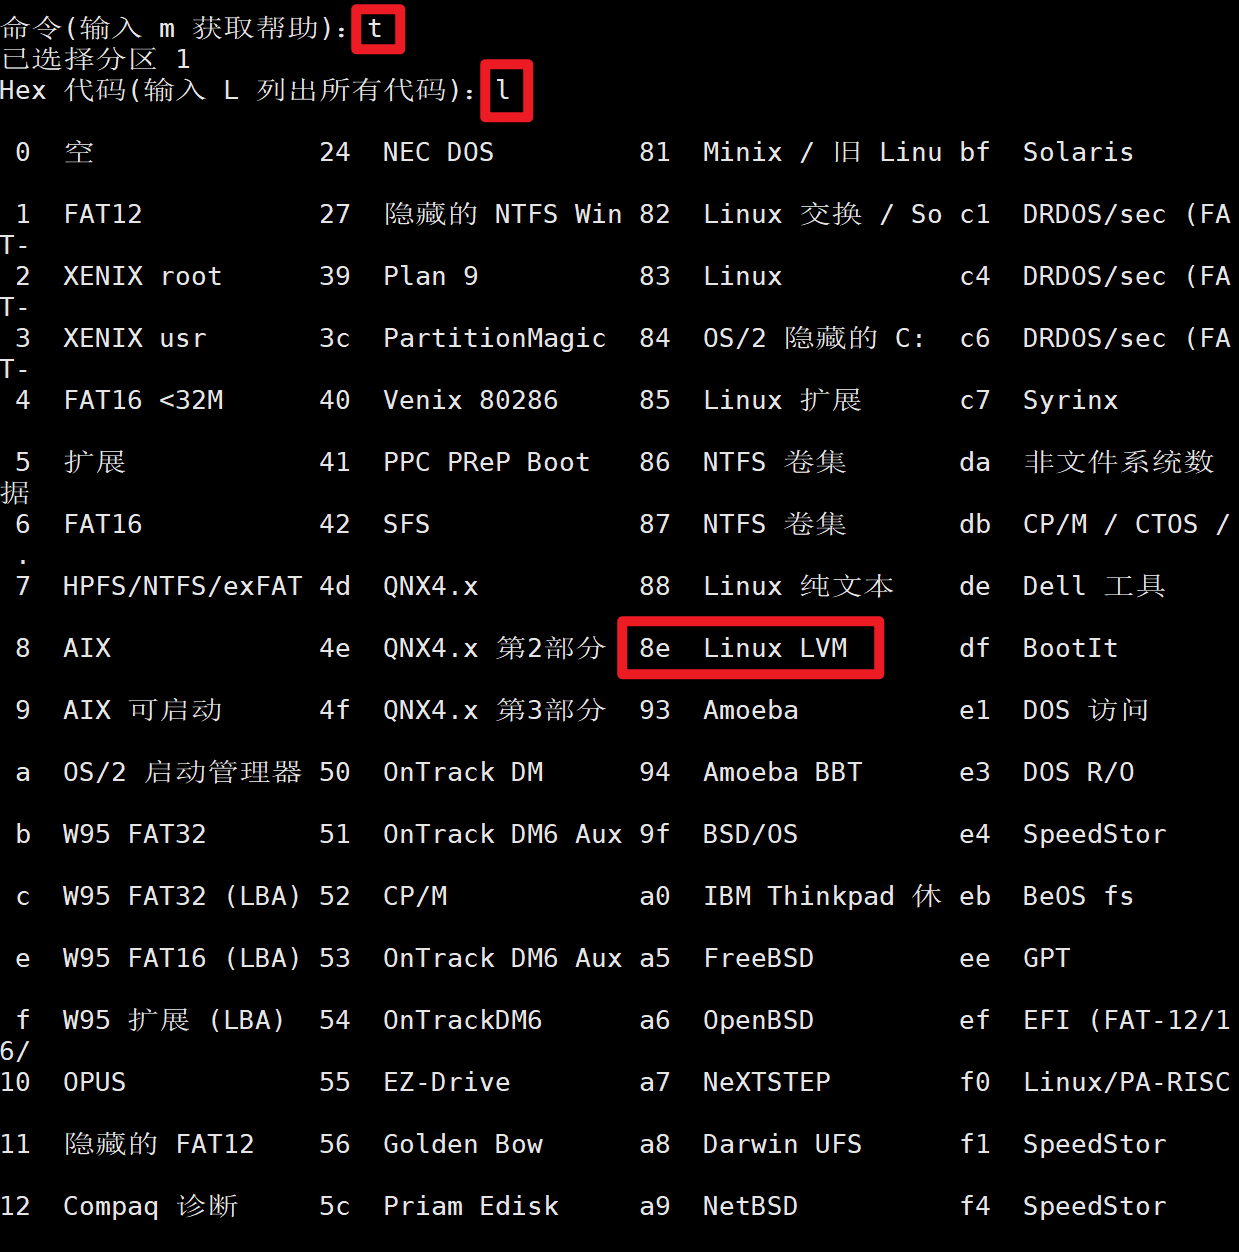1239x1252 pixels.
Task: Select the "OS/2 隐藏的 C:" entry
Action: [x=814, y=338]
